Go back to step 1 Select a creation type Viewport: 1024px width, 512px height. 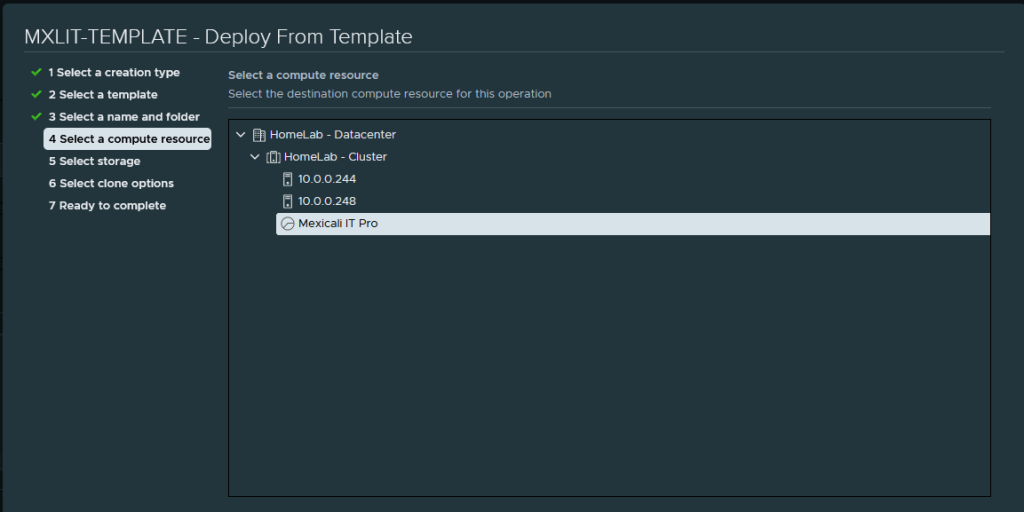[114, 73]
